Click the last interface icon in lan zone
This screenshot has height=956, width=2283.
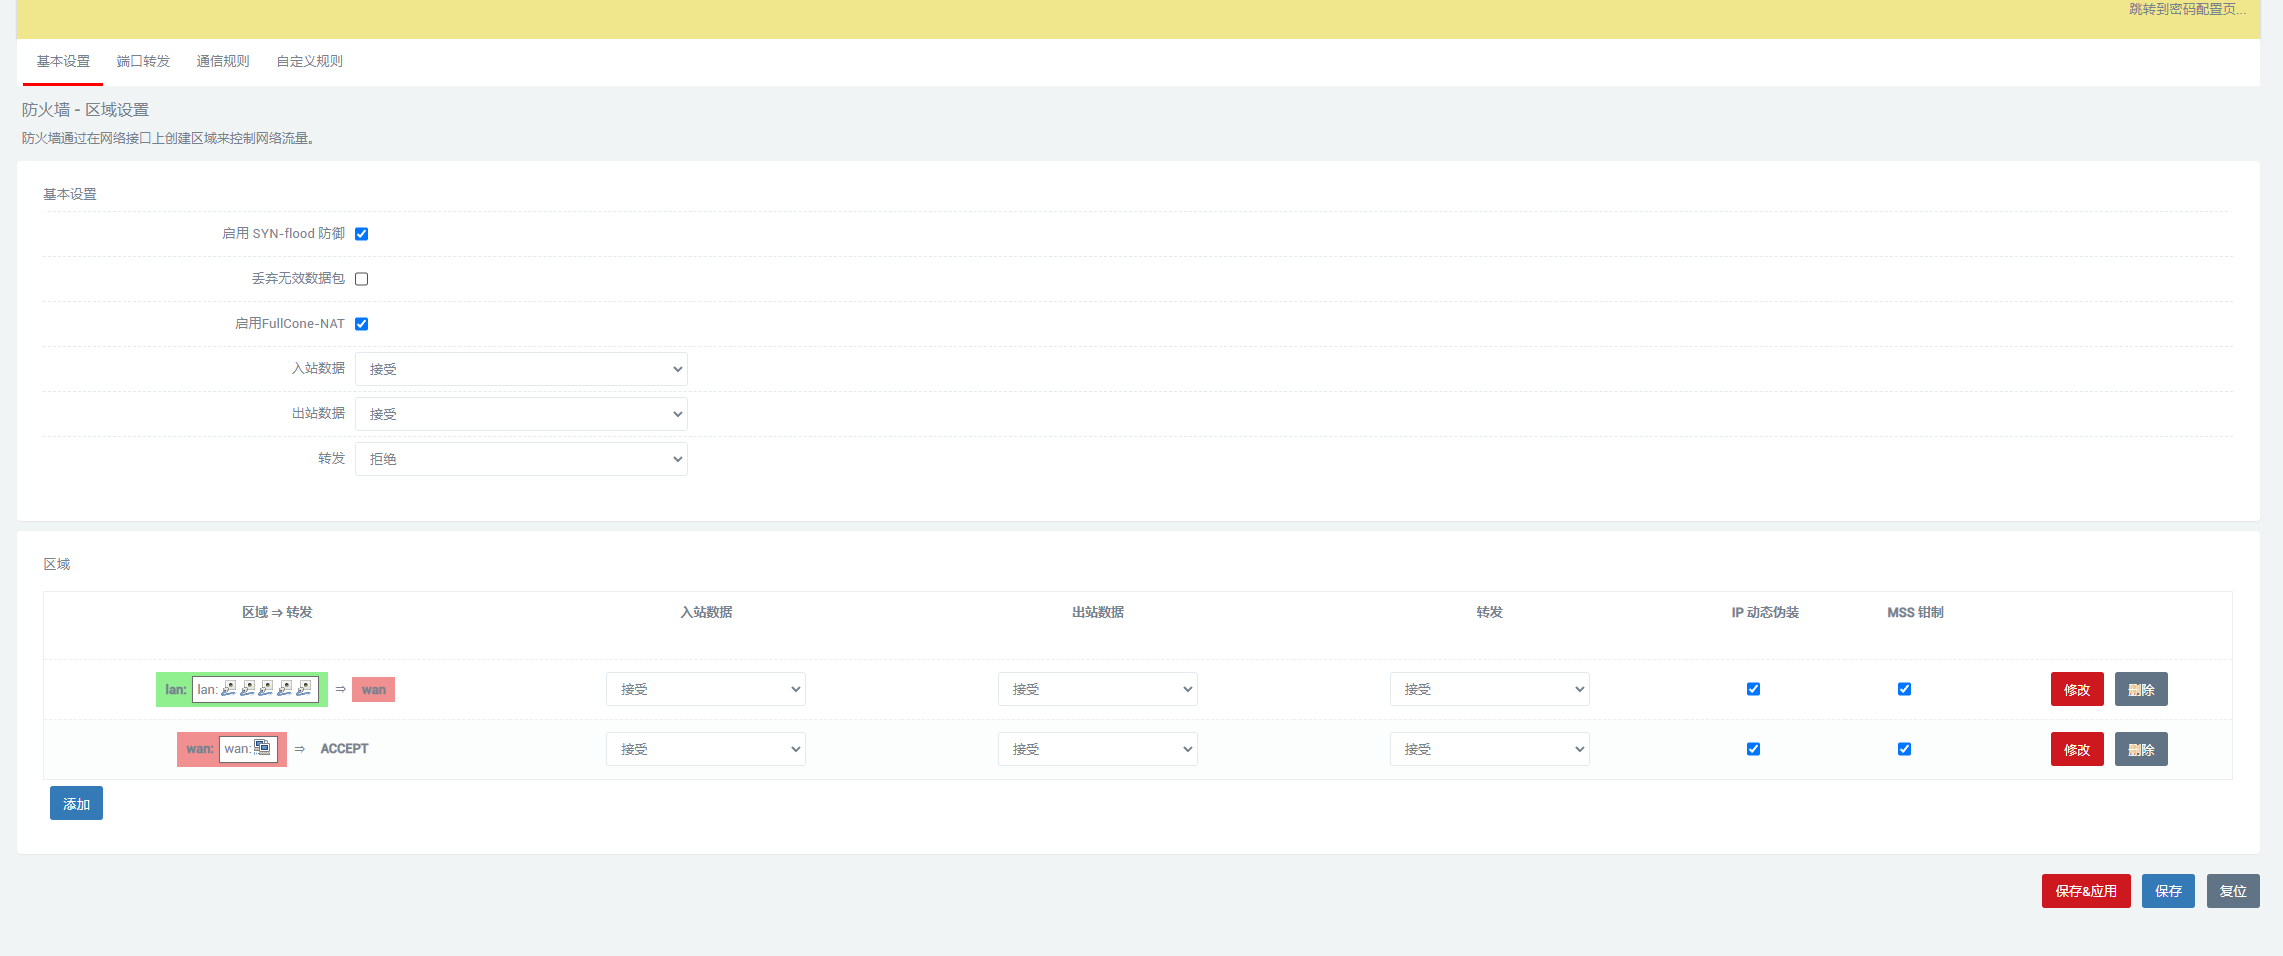304,689
